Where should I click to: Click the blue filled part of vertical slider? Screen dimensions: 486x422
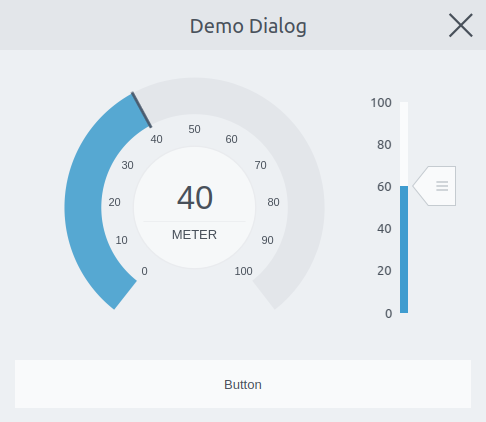click(404, 249)
